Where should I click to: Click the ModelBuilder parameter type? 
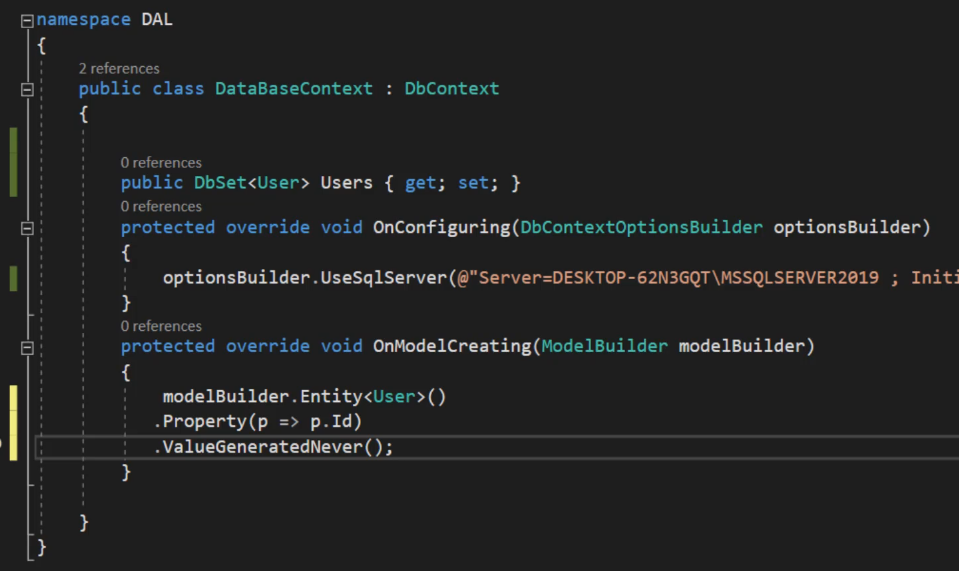click(x=604, y=346)
